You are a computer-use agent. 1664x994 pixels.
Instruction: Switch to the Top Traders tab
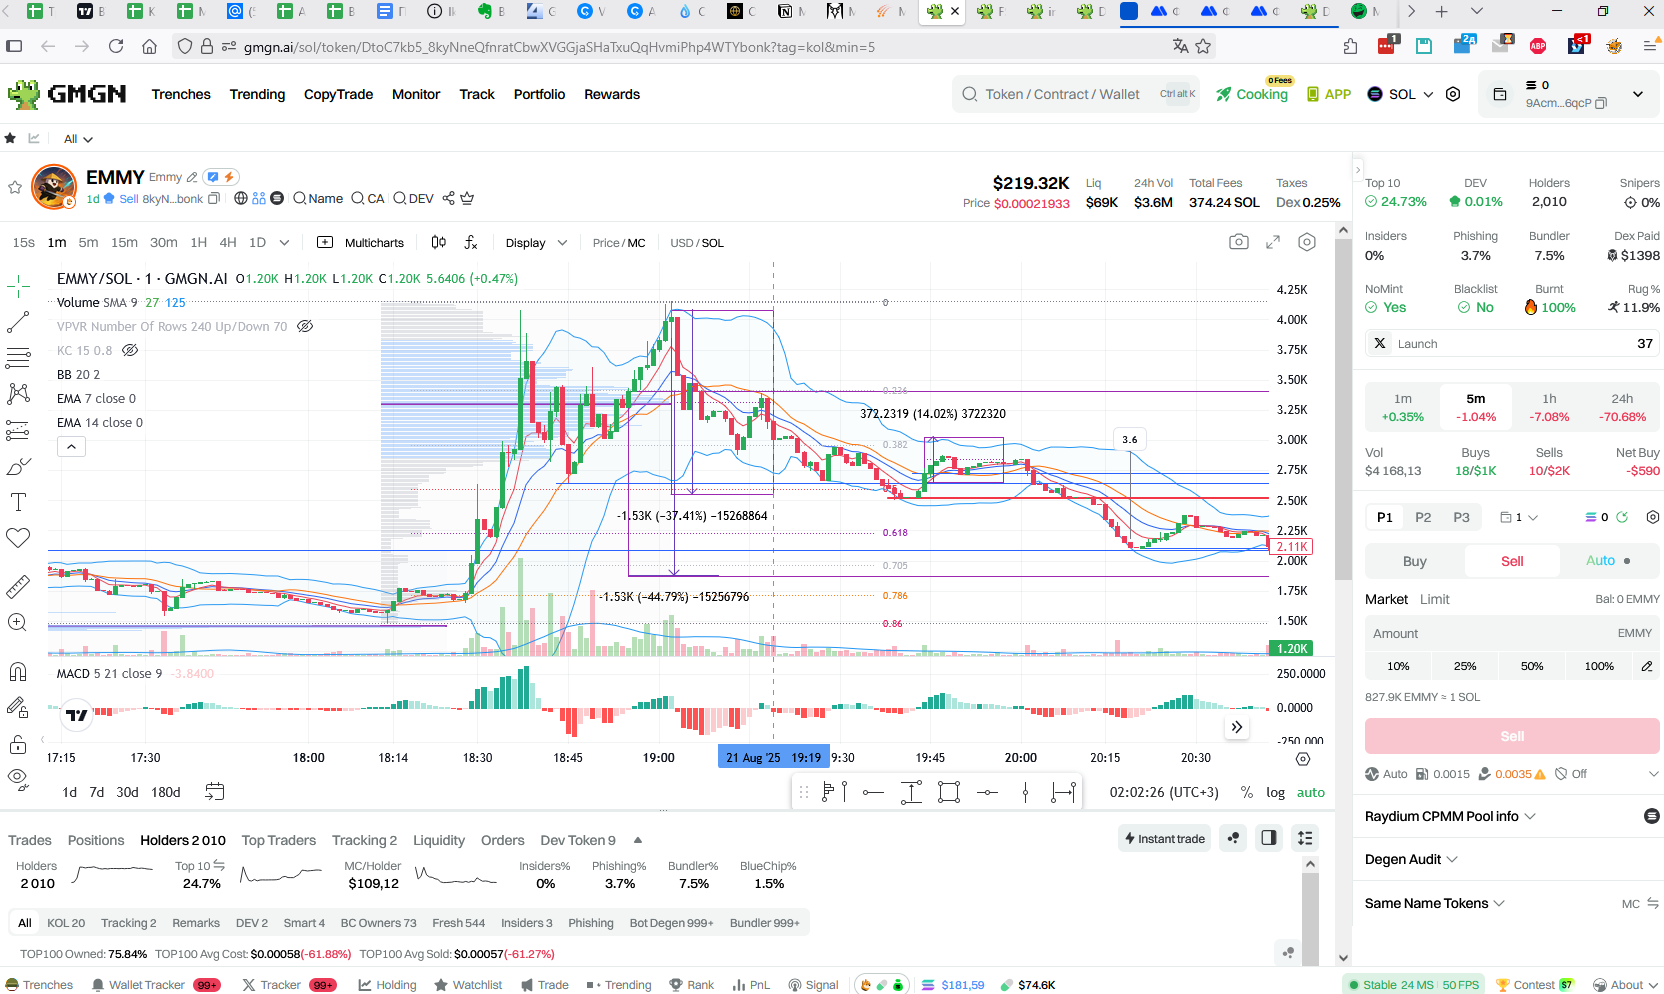278,840
